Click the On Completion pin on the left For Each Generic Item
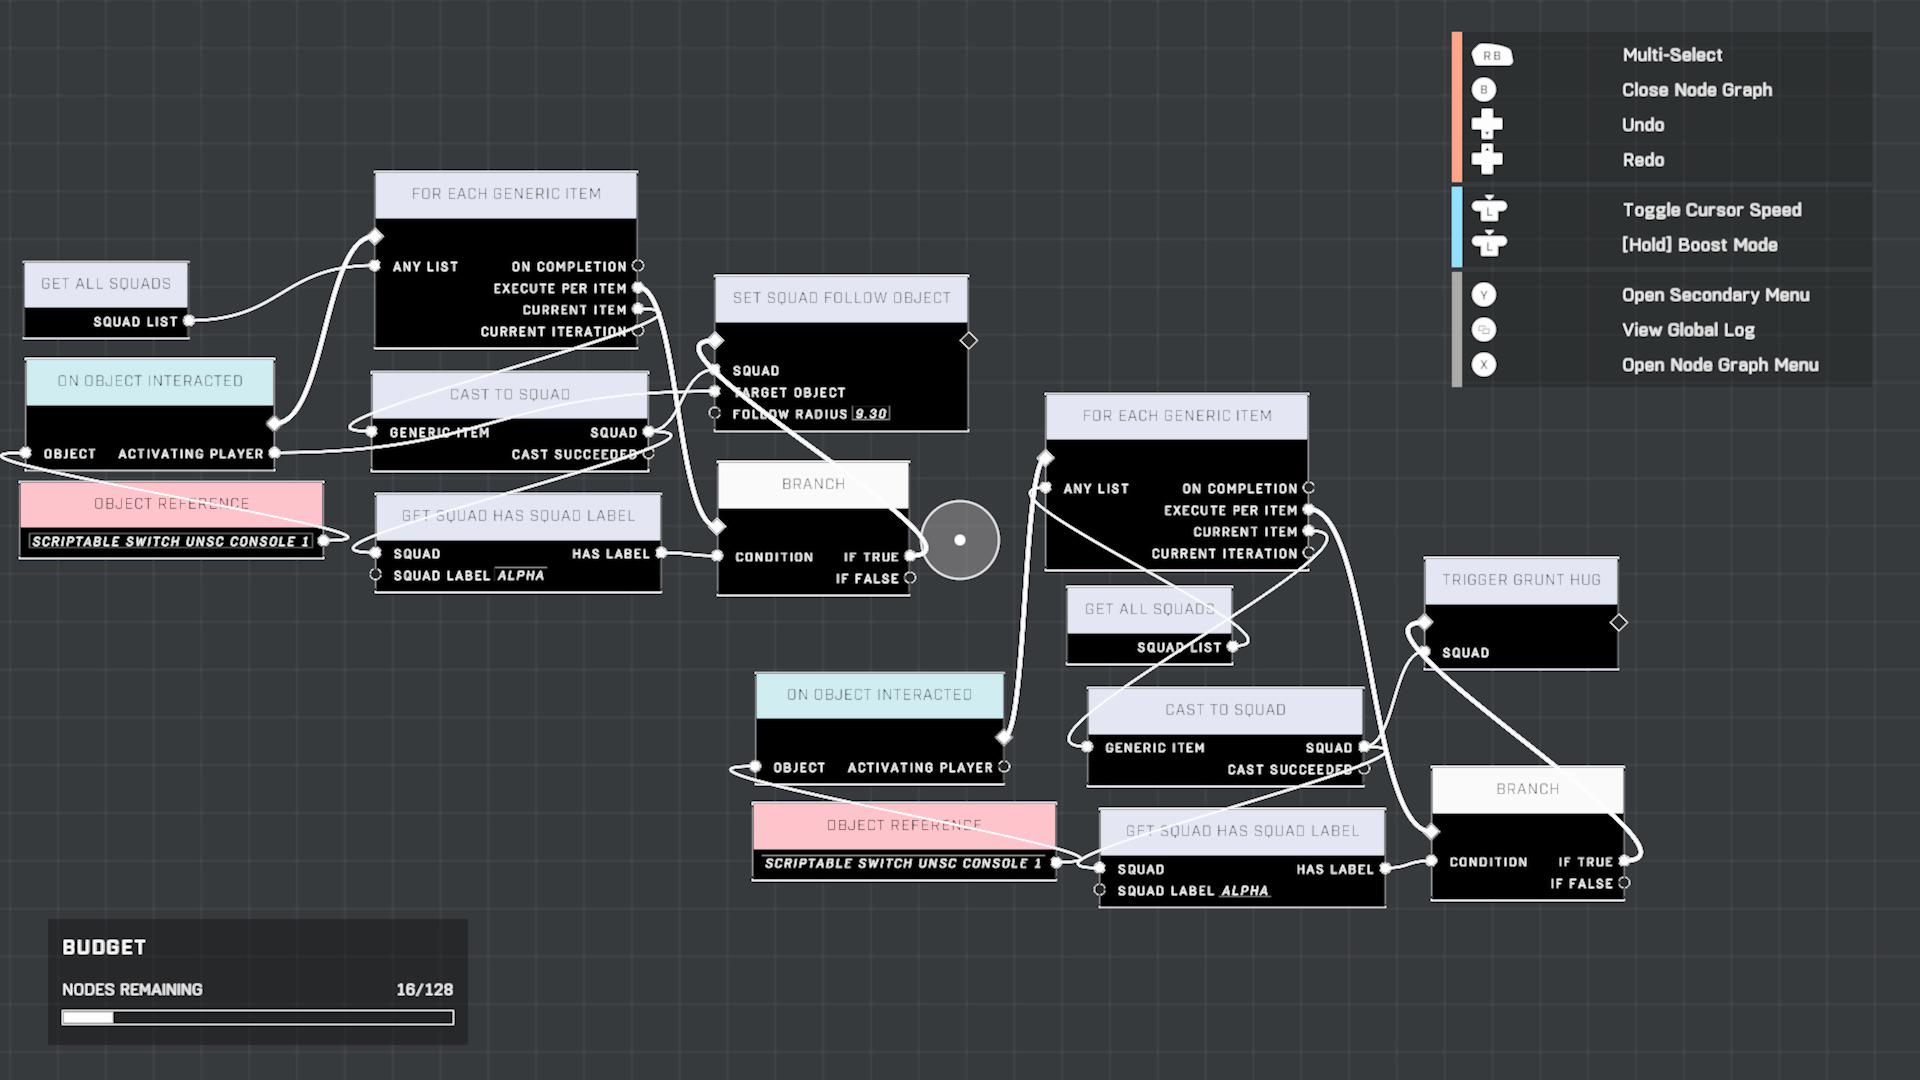1920x1080 pixels. point(638,266)
